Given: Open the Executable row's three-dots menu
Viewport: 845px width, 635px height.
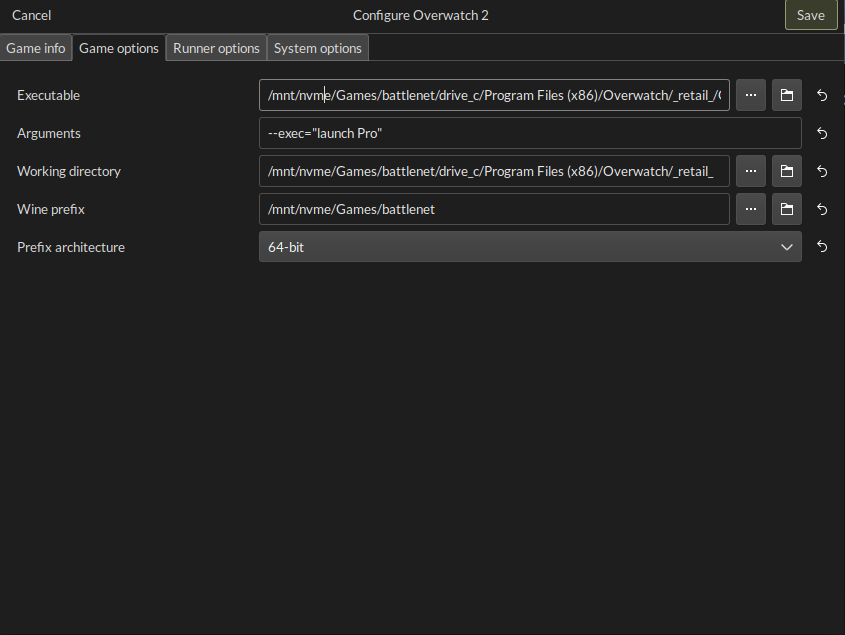Looking at the screenshot, I should coord(751,95).
